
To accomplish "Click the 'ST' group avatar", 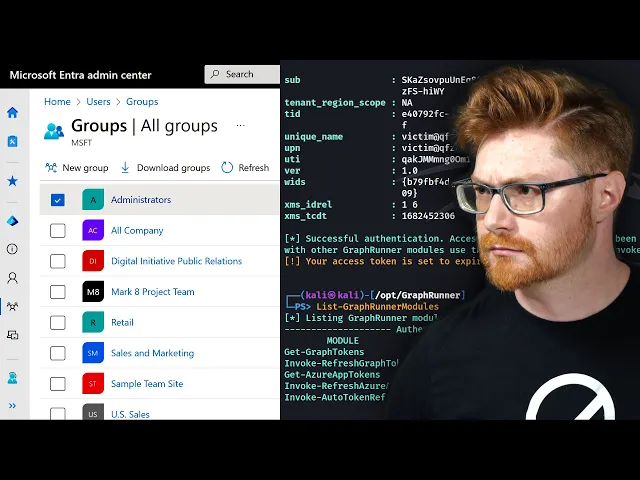I will 93,384.
